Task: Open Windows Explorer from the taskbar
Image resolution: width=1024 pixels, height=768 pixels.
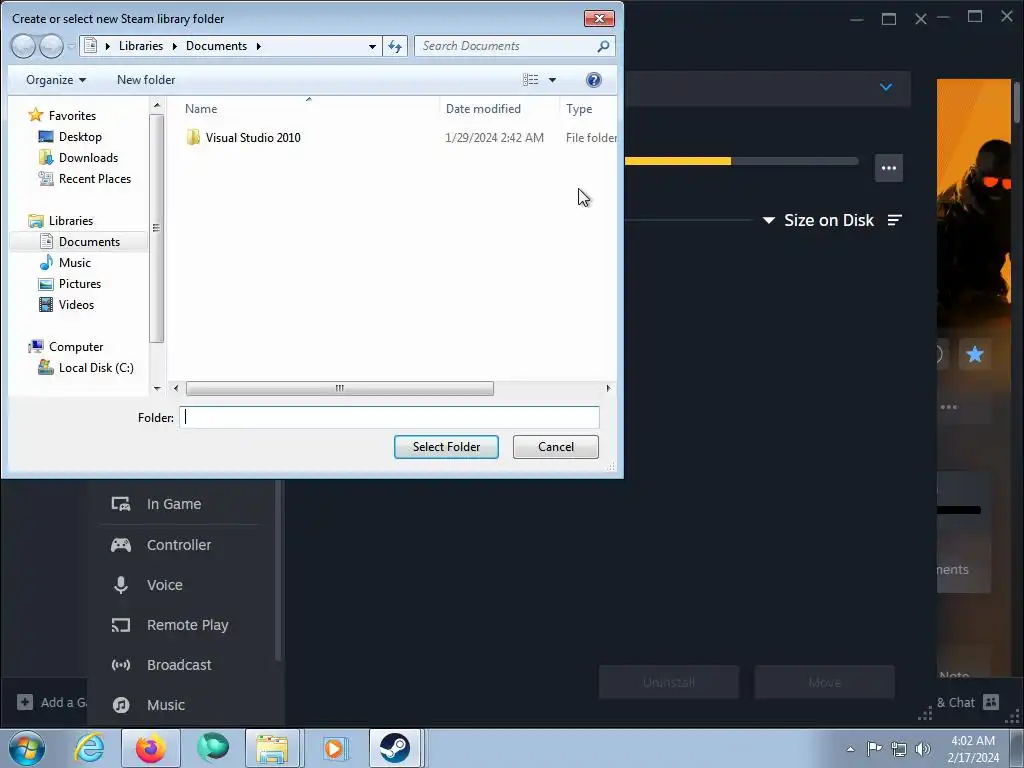Action: [272, 748]
